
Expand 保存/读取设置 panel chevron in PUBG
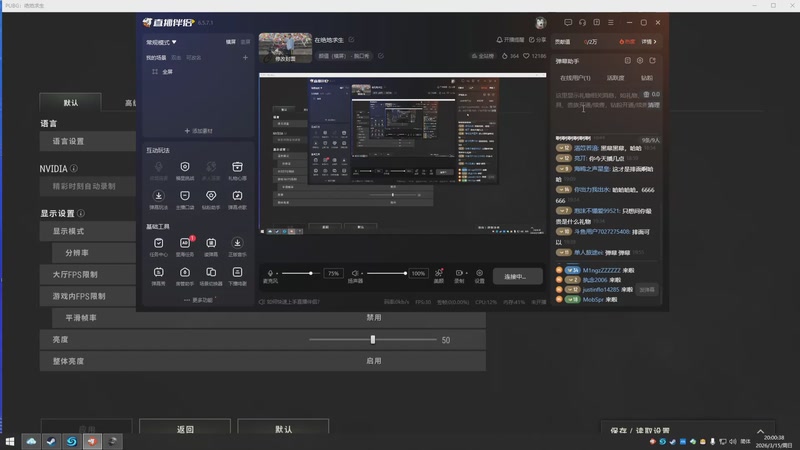point(760,431)
